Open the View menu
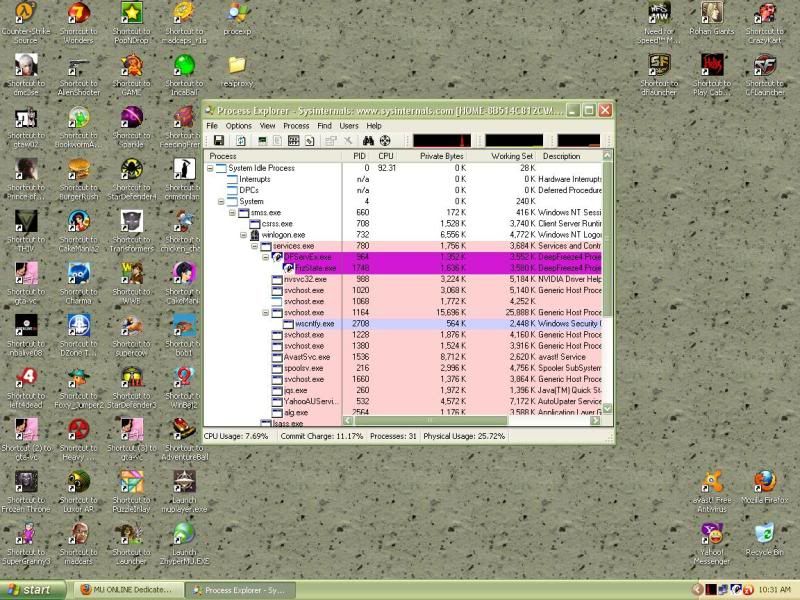Screen dimensions: 800x600 [x=267, y=126]
